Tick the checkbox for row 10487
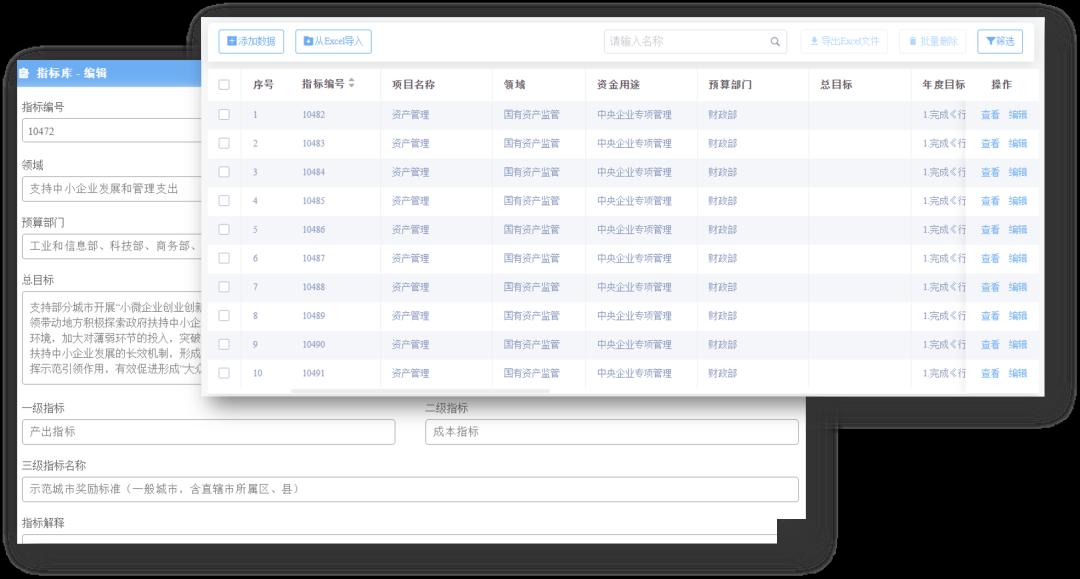 click(x=224, y=258)
